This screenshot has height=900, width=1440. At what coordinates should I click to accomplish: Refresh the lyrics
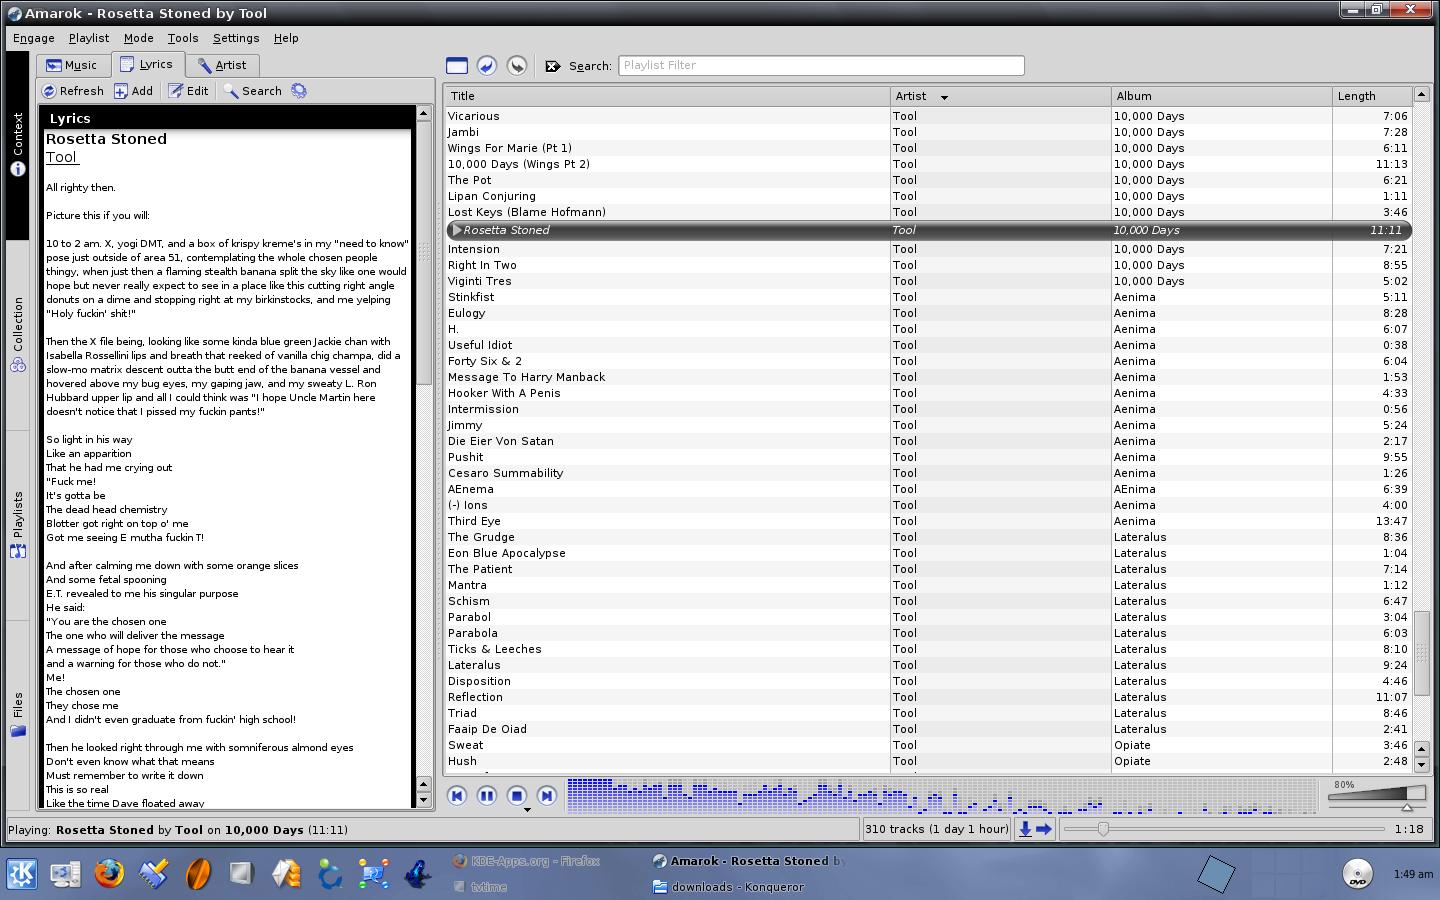coord(73,91)
